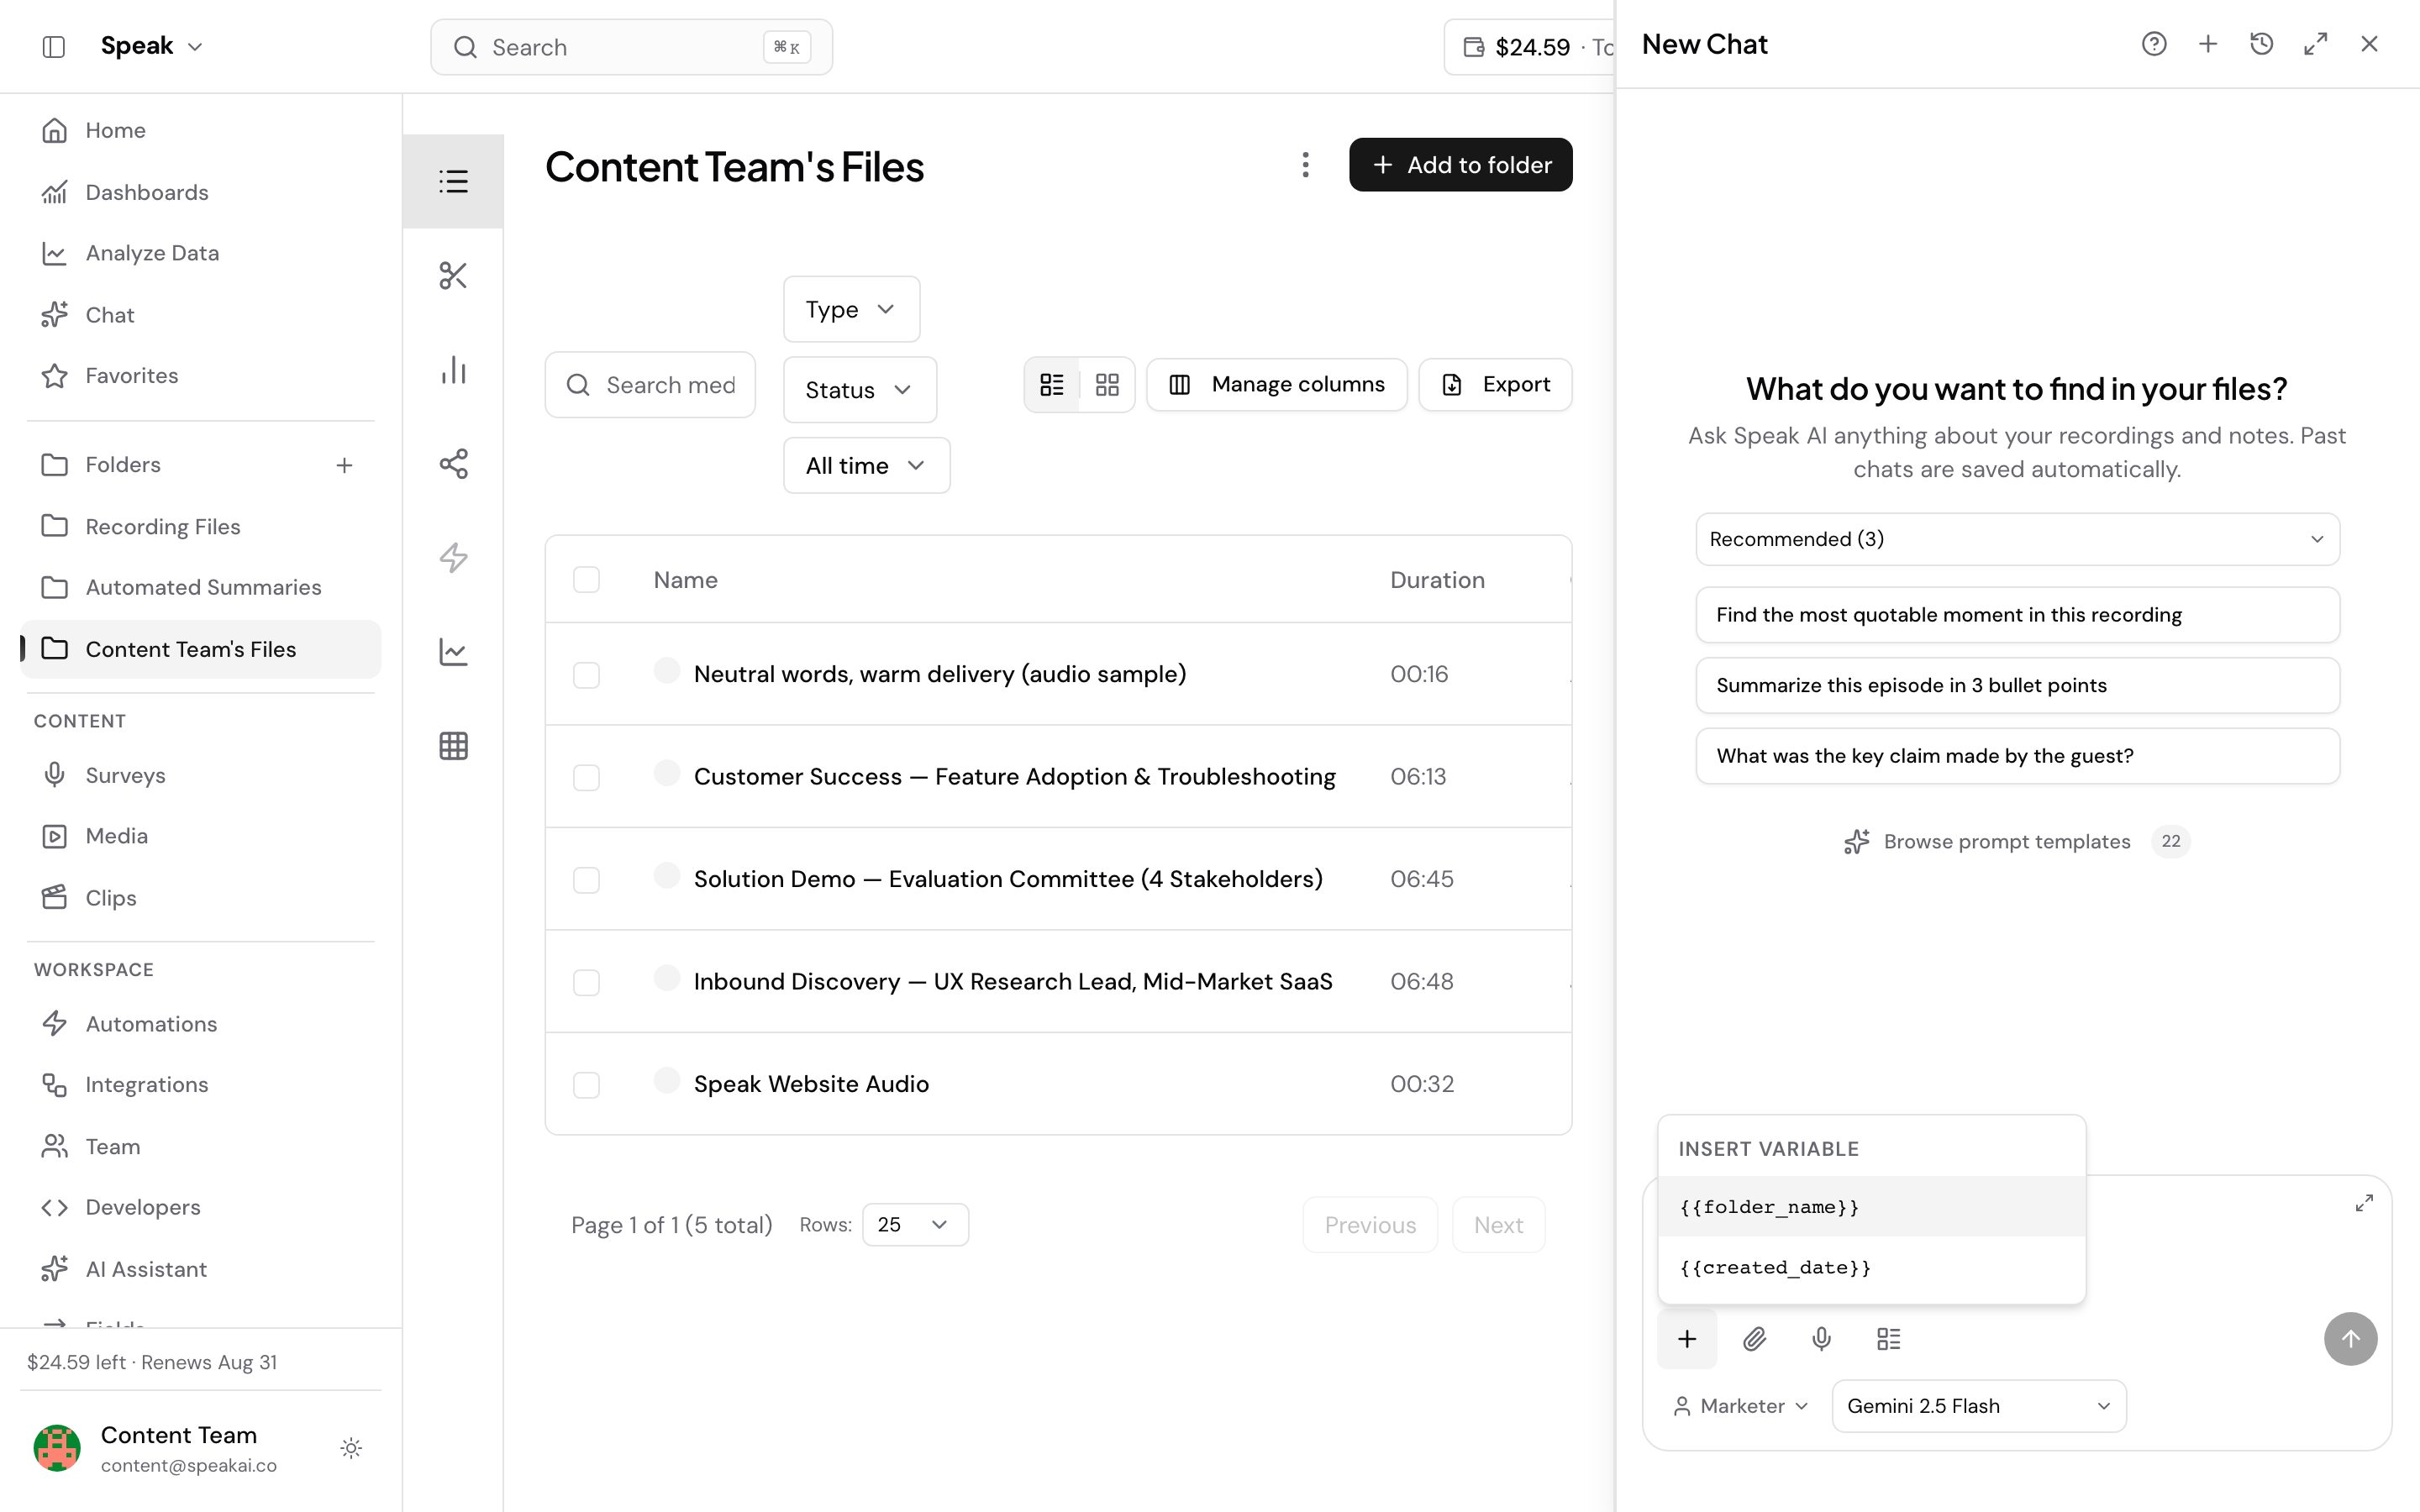The width and height of the screenshot is (2420, 1512).
Task: Open the Speak workspace dropdown
Action: click(152, 46)
